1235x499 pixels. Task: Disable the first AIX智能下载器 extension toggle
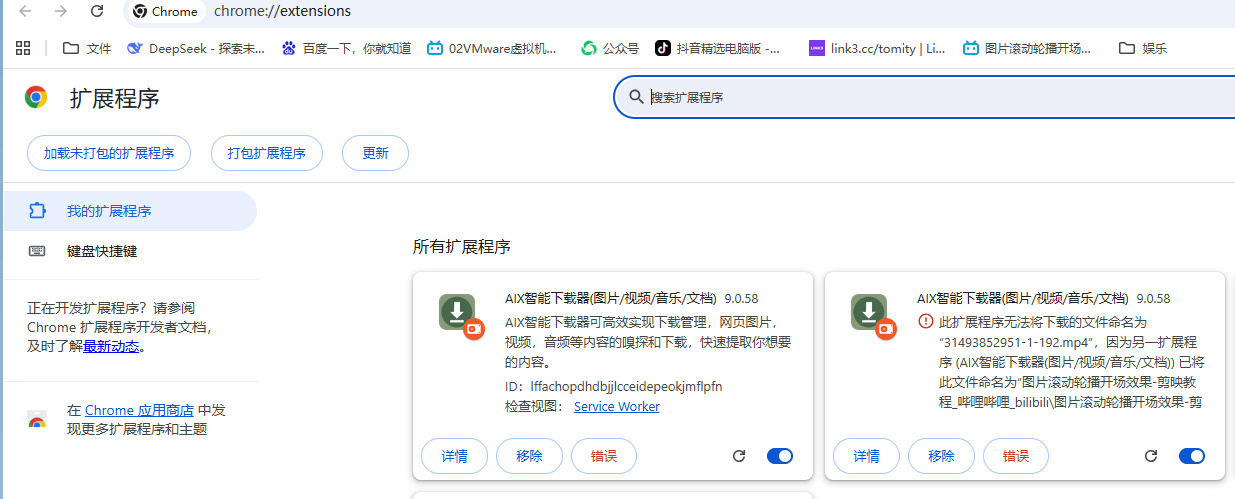pyautogui.click(x=780, y=456)
